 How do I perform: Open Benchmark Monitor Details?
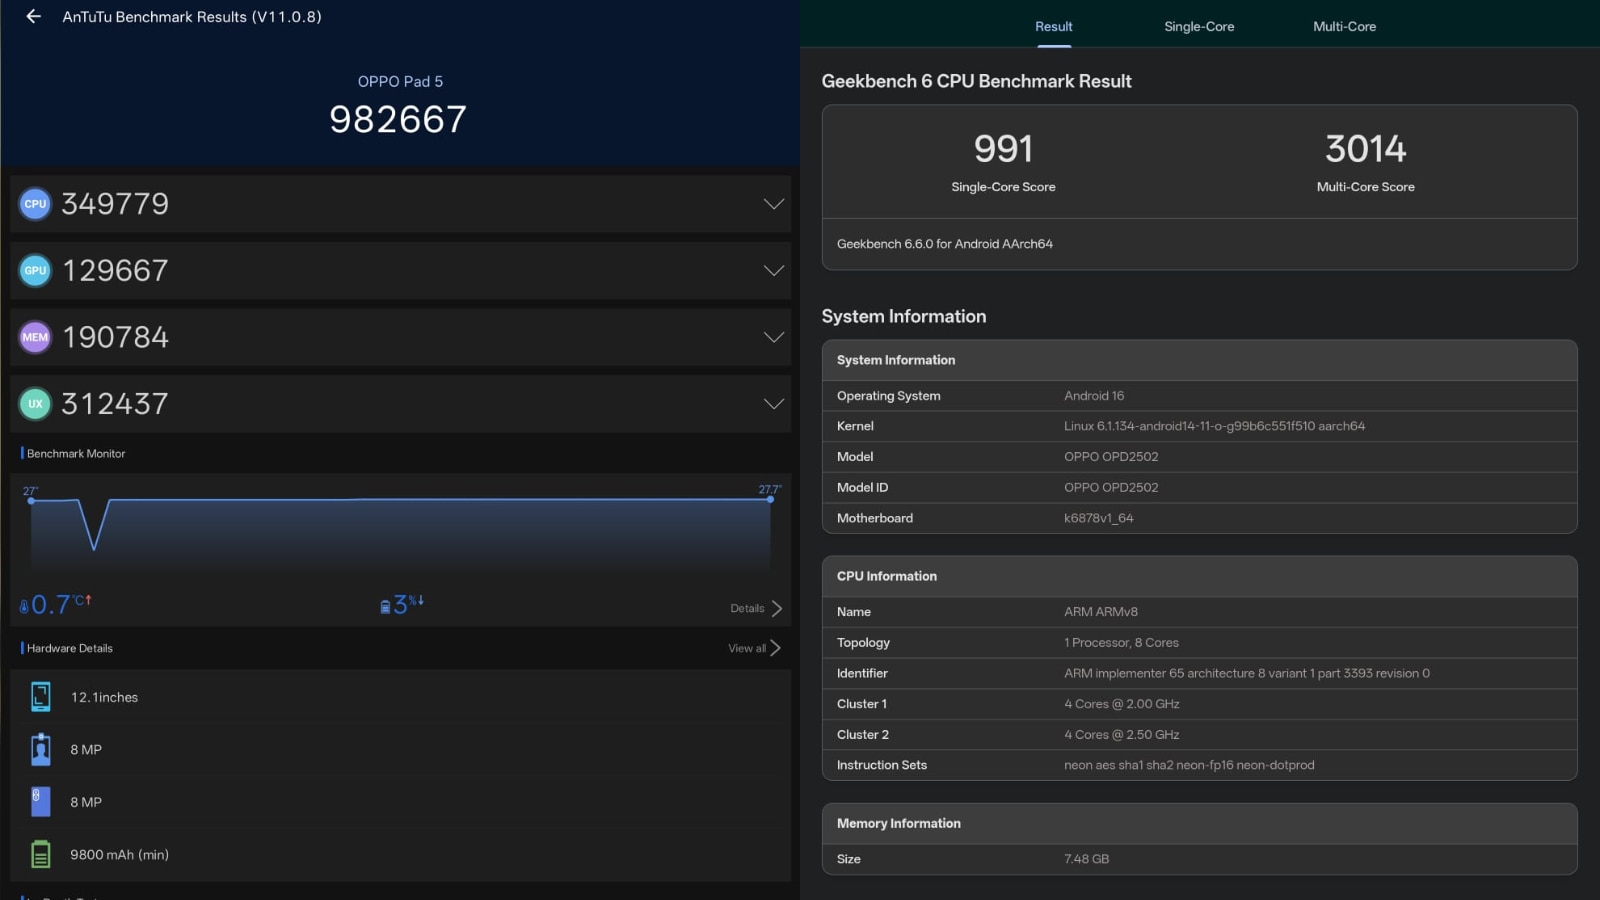(x=756, y=609)
